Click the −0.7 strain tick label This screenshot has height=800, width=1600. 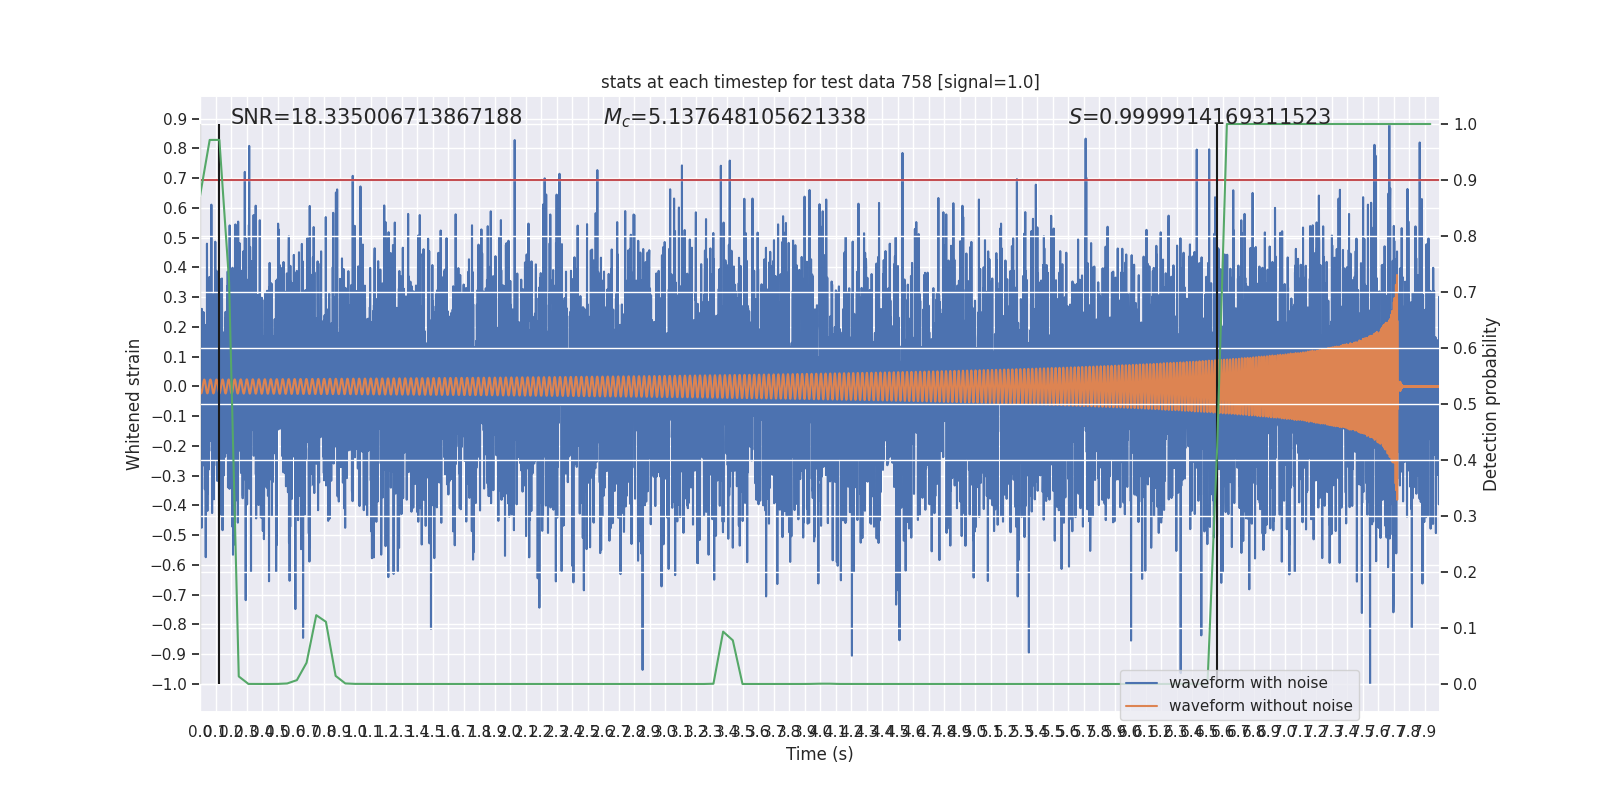169,595
